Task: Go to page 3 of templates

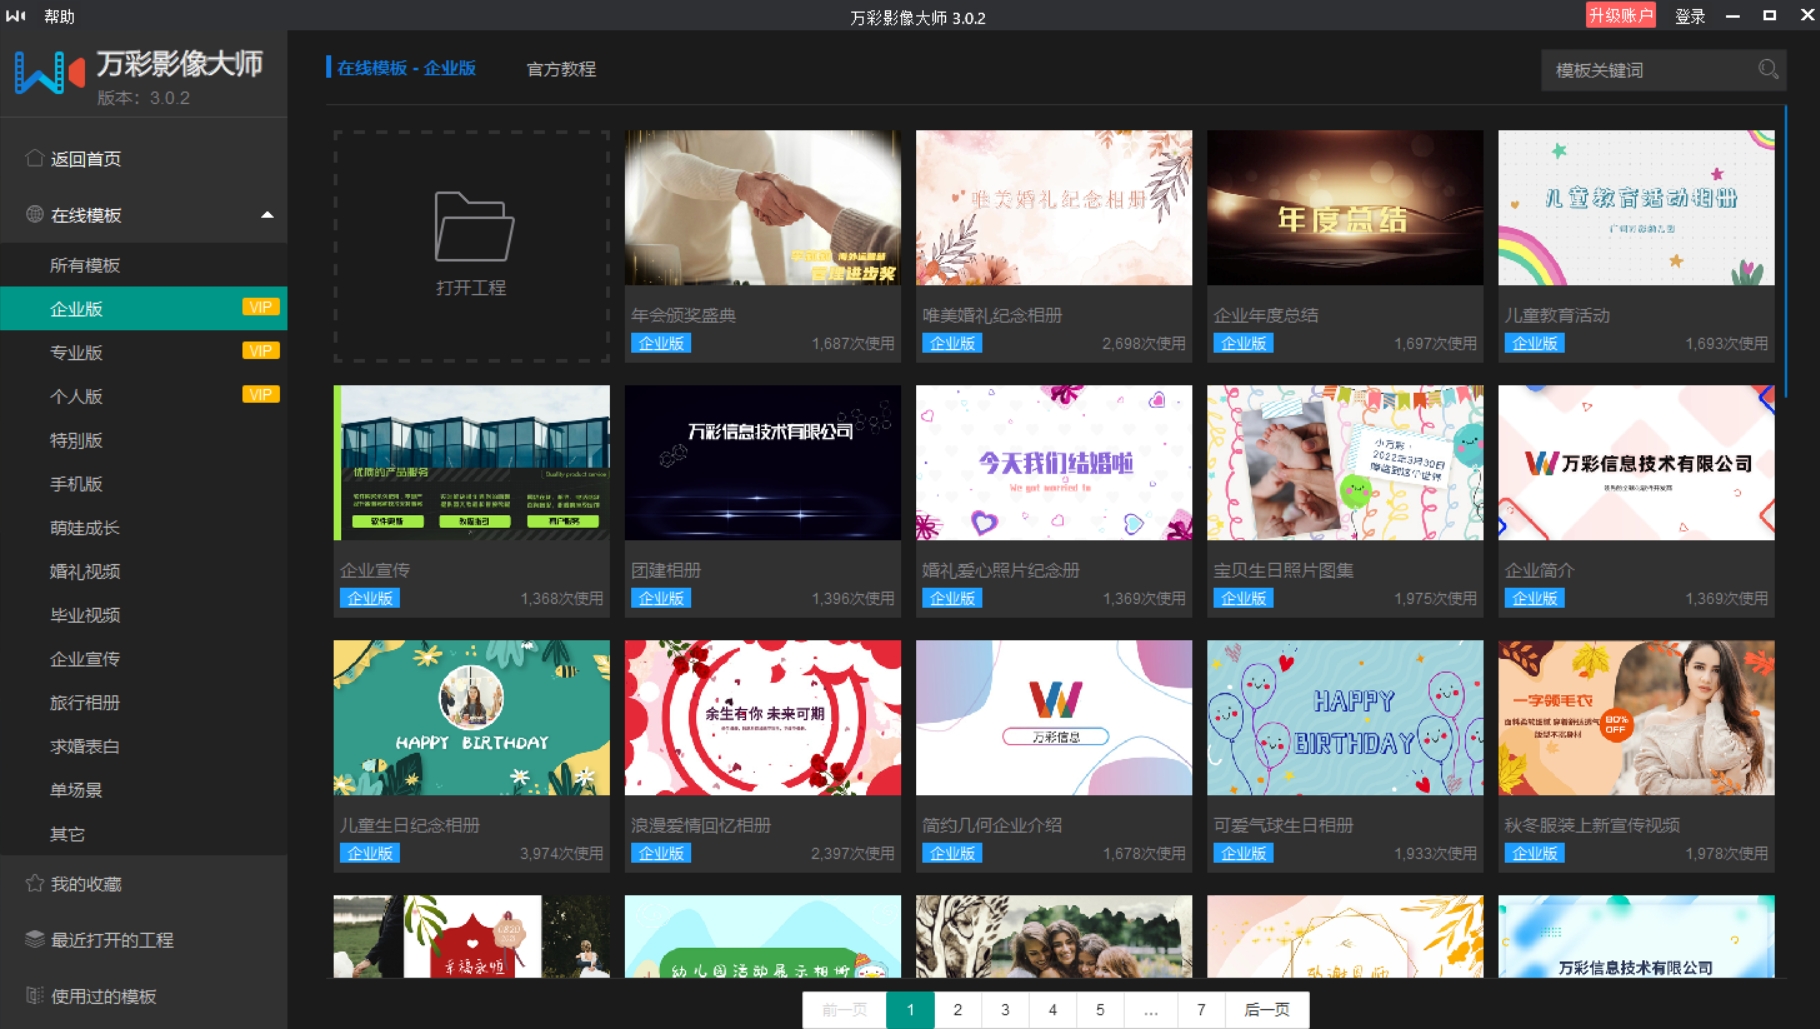Action: [x=1005, y=1009]
